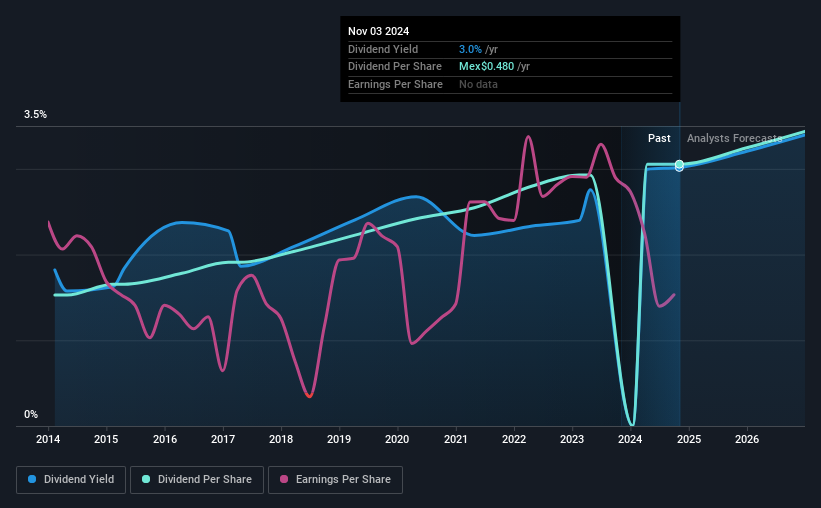Toggle the Dividend Per Share legend button

(x=197, y=480)
